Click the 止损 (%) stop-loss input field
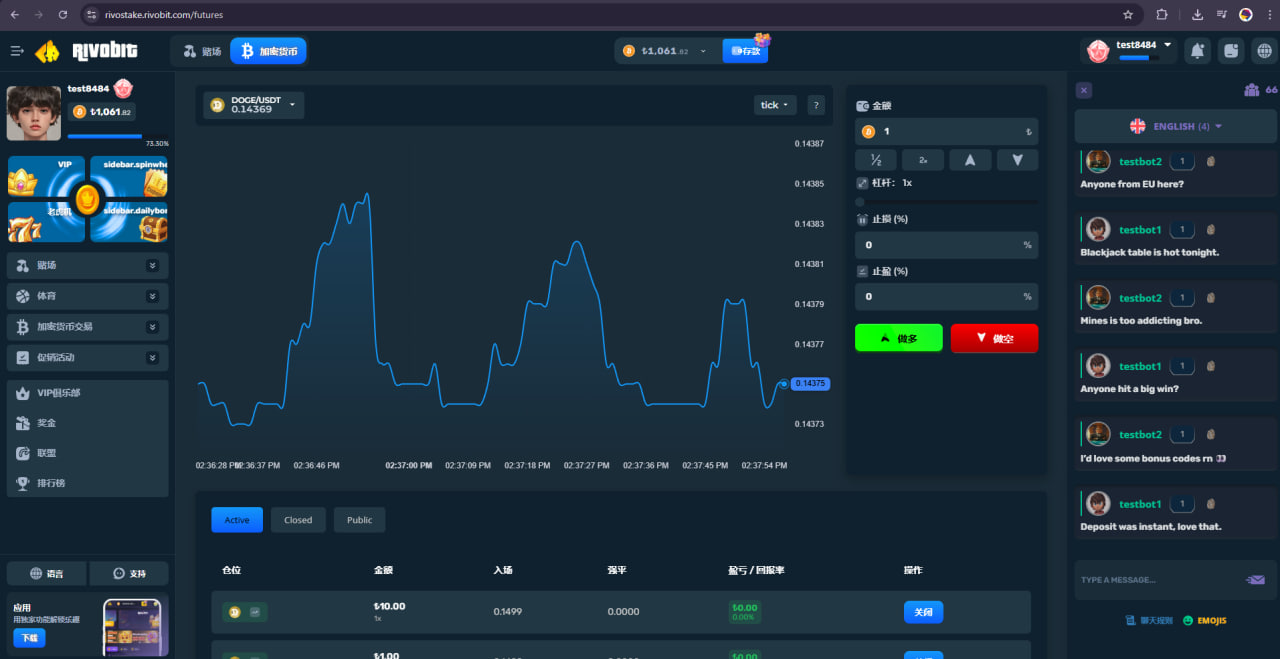The width and height of the screenshot is (1280, 659). [x=940, y=245]
